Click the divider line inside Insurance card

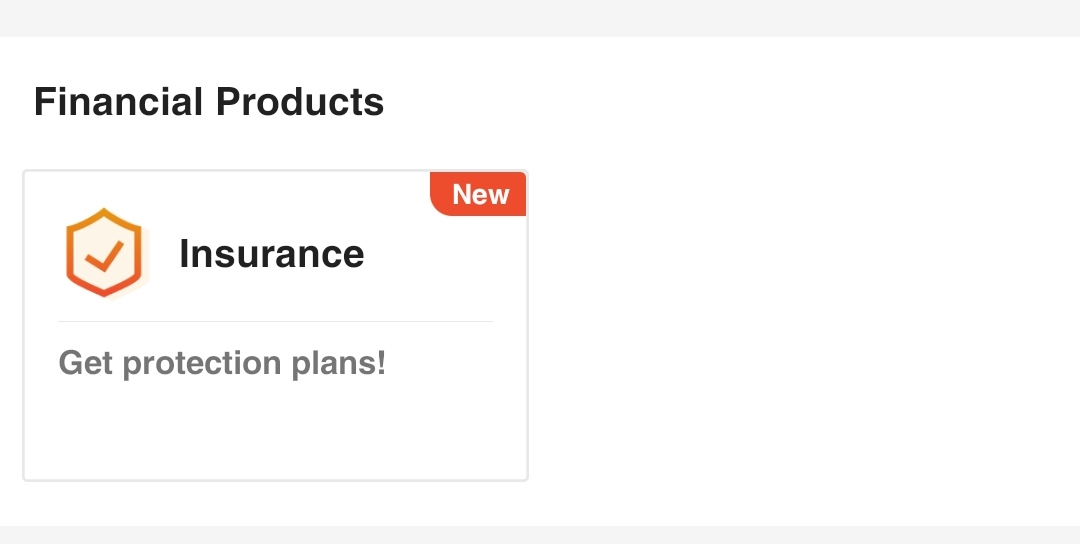tap(275, 322)
